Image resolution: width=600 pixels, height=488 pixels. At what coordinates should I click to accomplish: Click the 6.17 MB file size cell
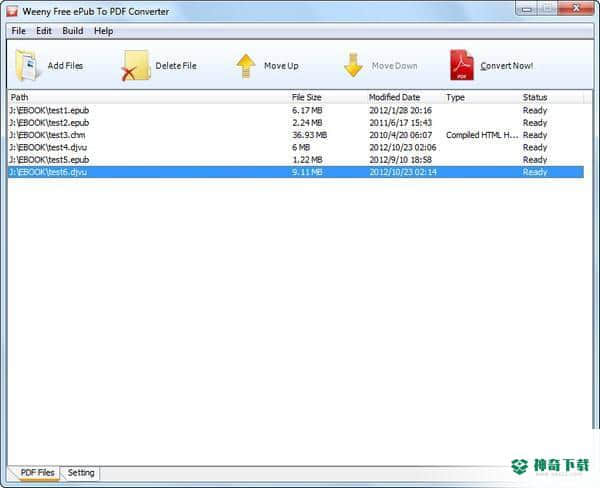307,110
